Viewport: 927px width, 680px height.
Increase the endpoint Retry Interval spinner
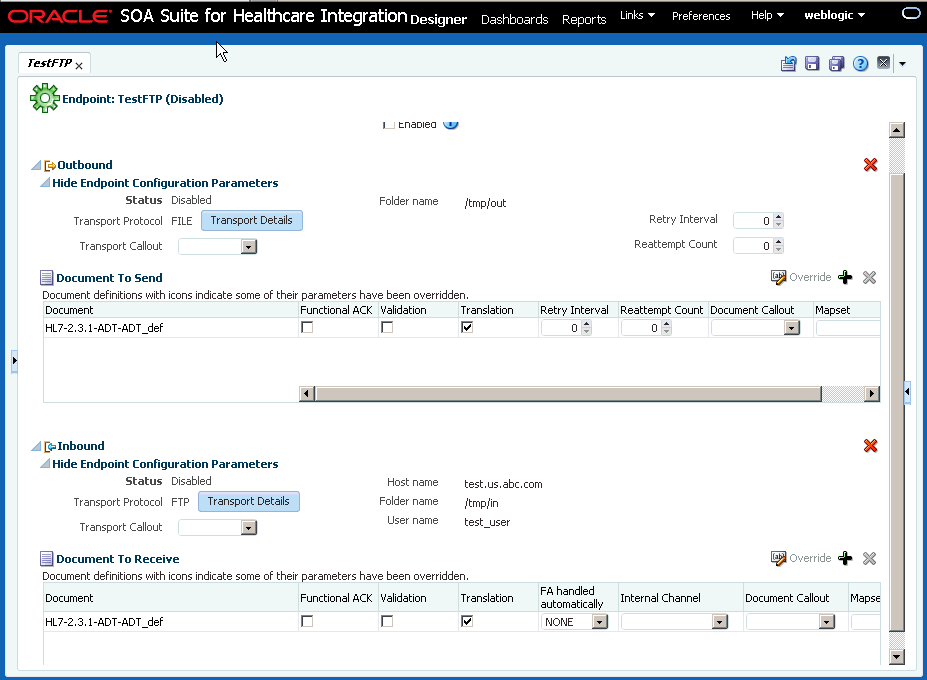(779, 217)
